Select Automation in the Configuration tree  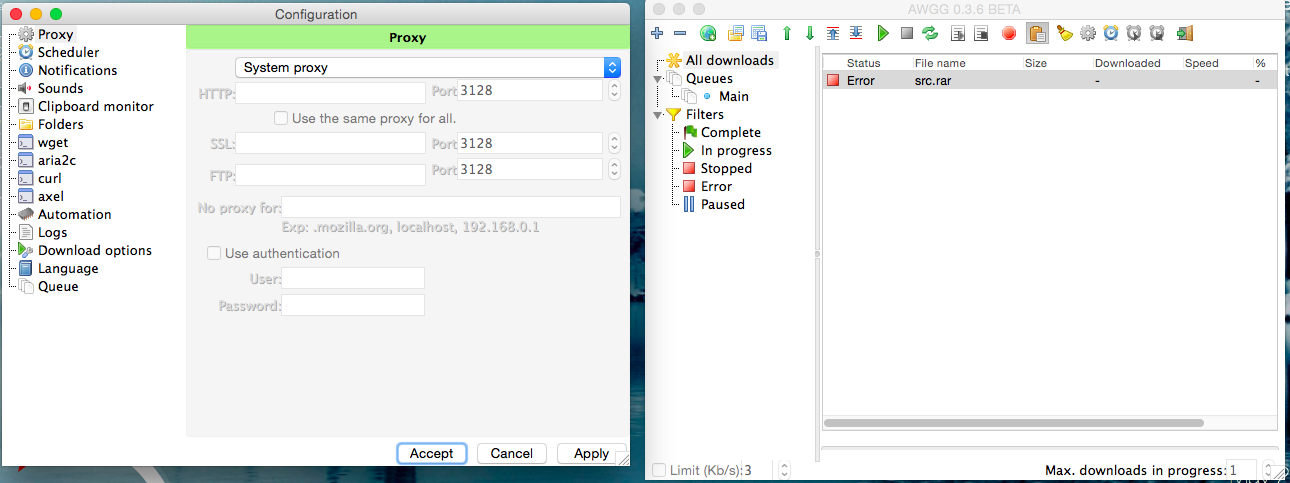74,214
